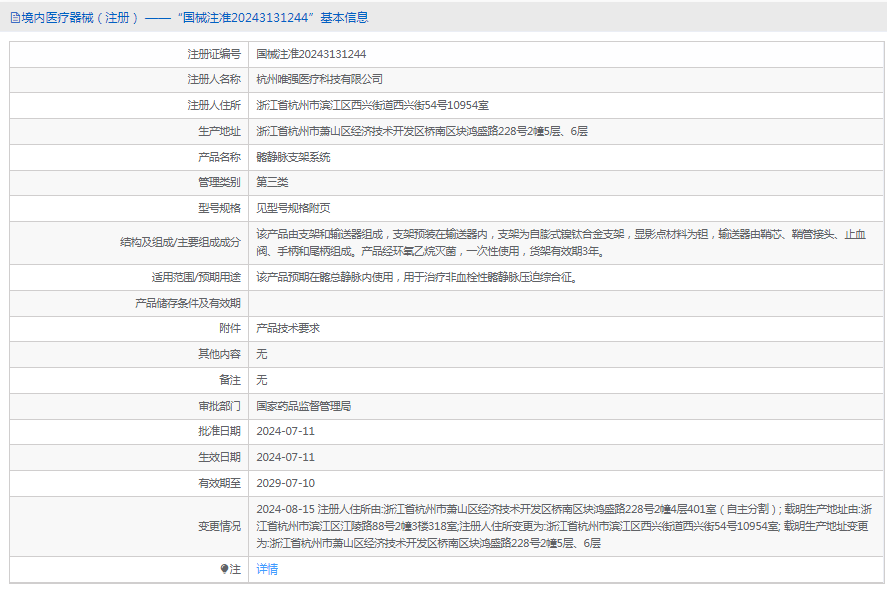Select production address ending 2幢5层、6层
Viewport: 887px width, 589px height.
[422, 131]
